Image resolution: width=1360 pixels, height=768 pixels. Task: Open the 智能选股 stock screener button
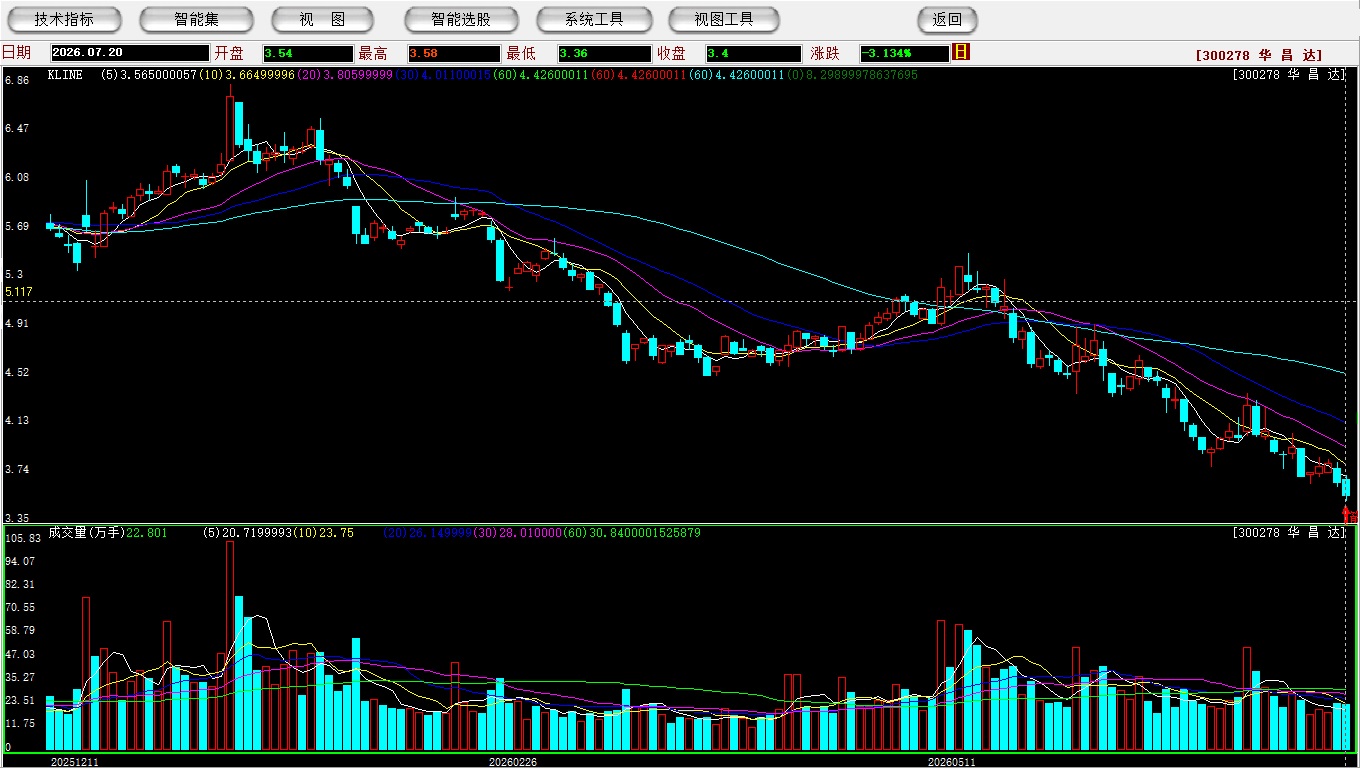click(461, 19)
